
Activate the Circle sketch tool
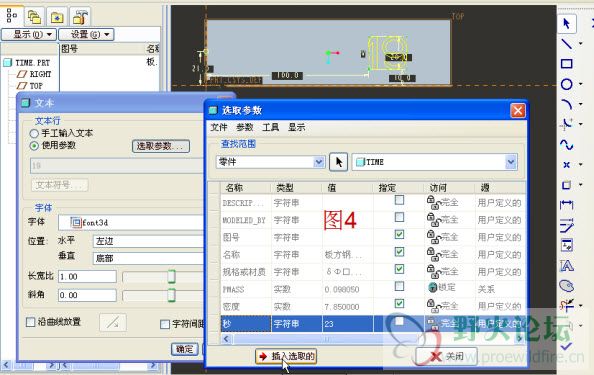click(x=567, y=84)
